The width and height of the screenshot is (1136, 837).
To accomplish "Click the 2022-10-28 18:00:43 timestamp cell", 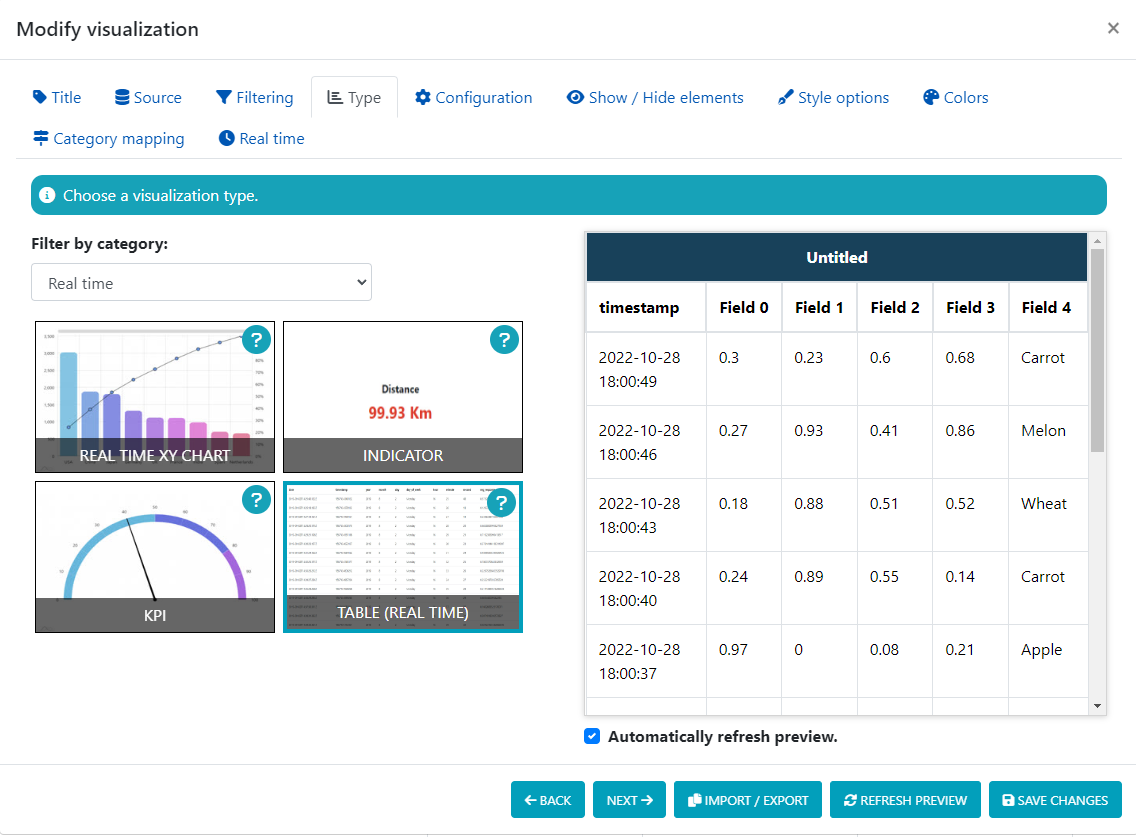I will click(x=646, y=515).
